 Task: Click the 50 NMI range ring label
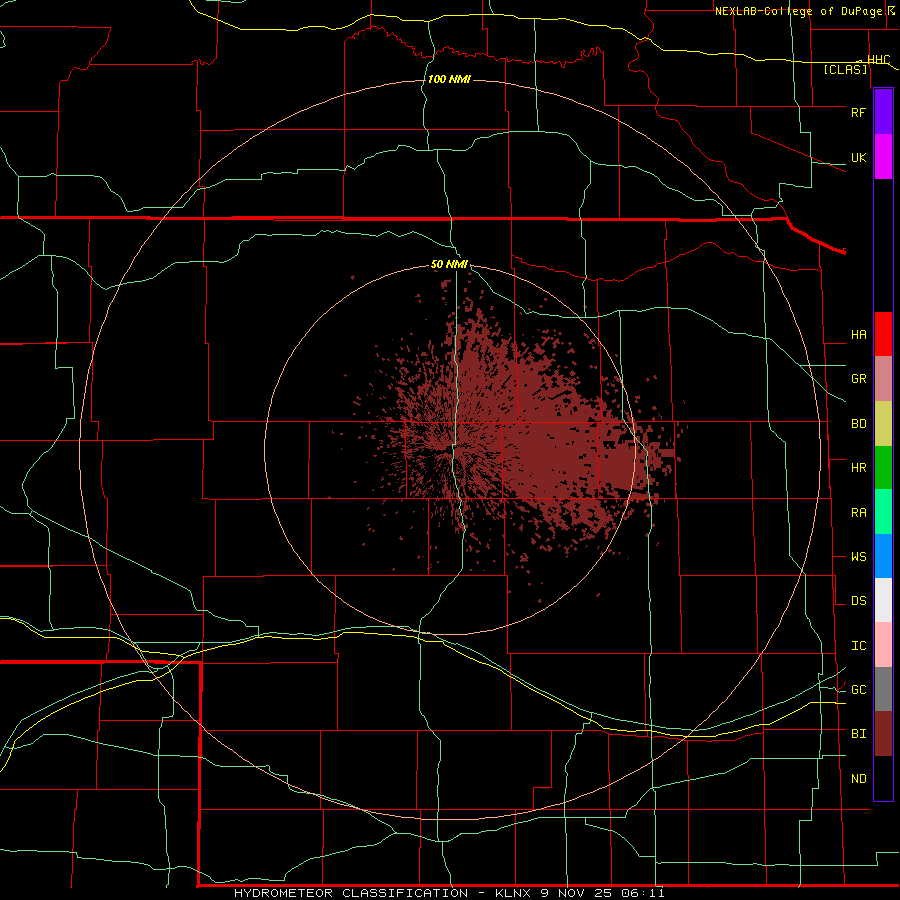[x=449, y=264]
